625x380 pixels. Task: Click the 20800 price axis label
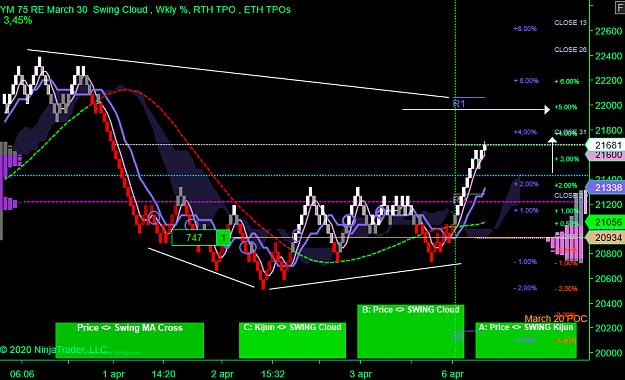coord(608,254)
